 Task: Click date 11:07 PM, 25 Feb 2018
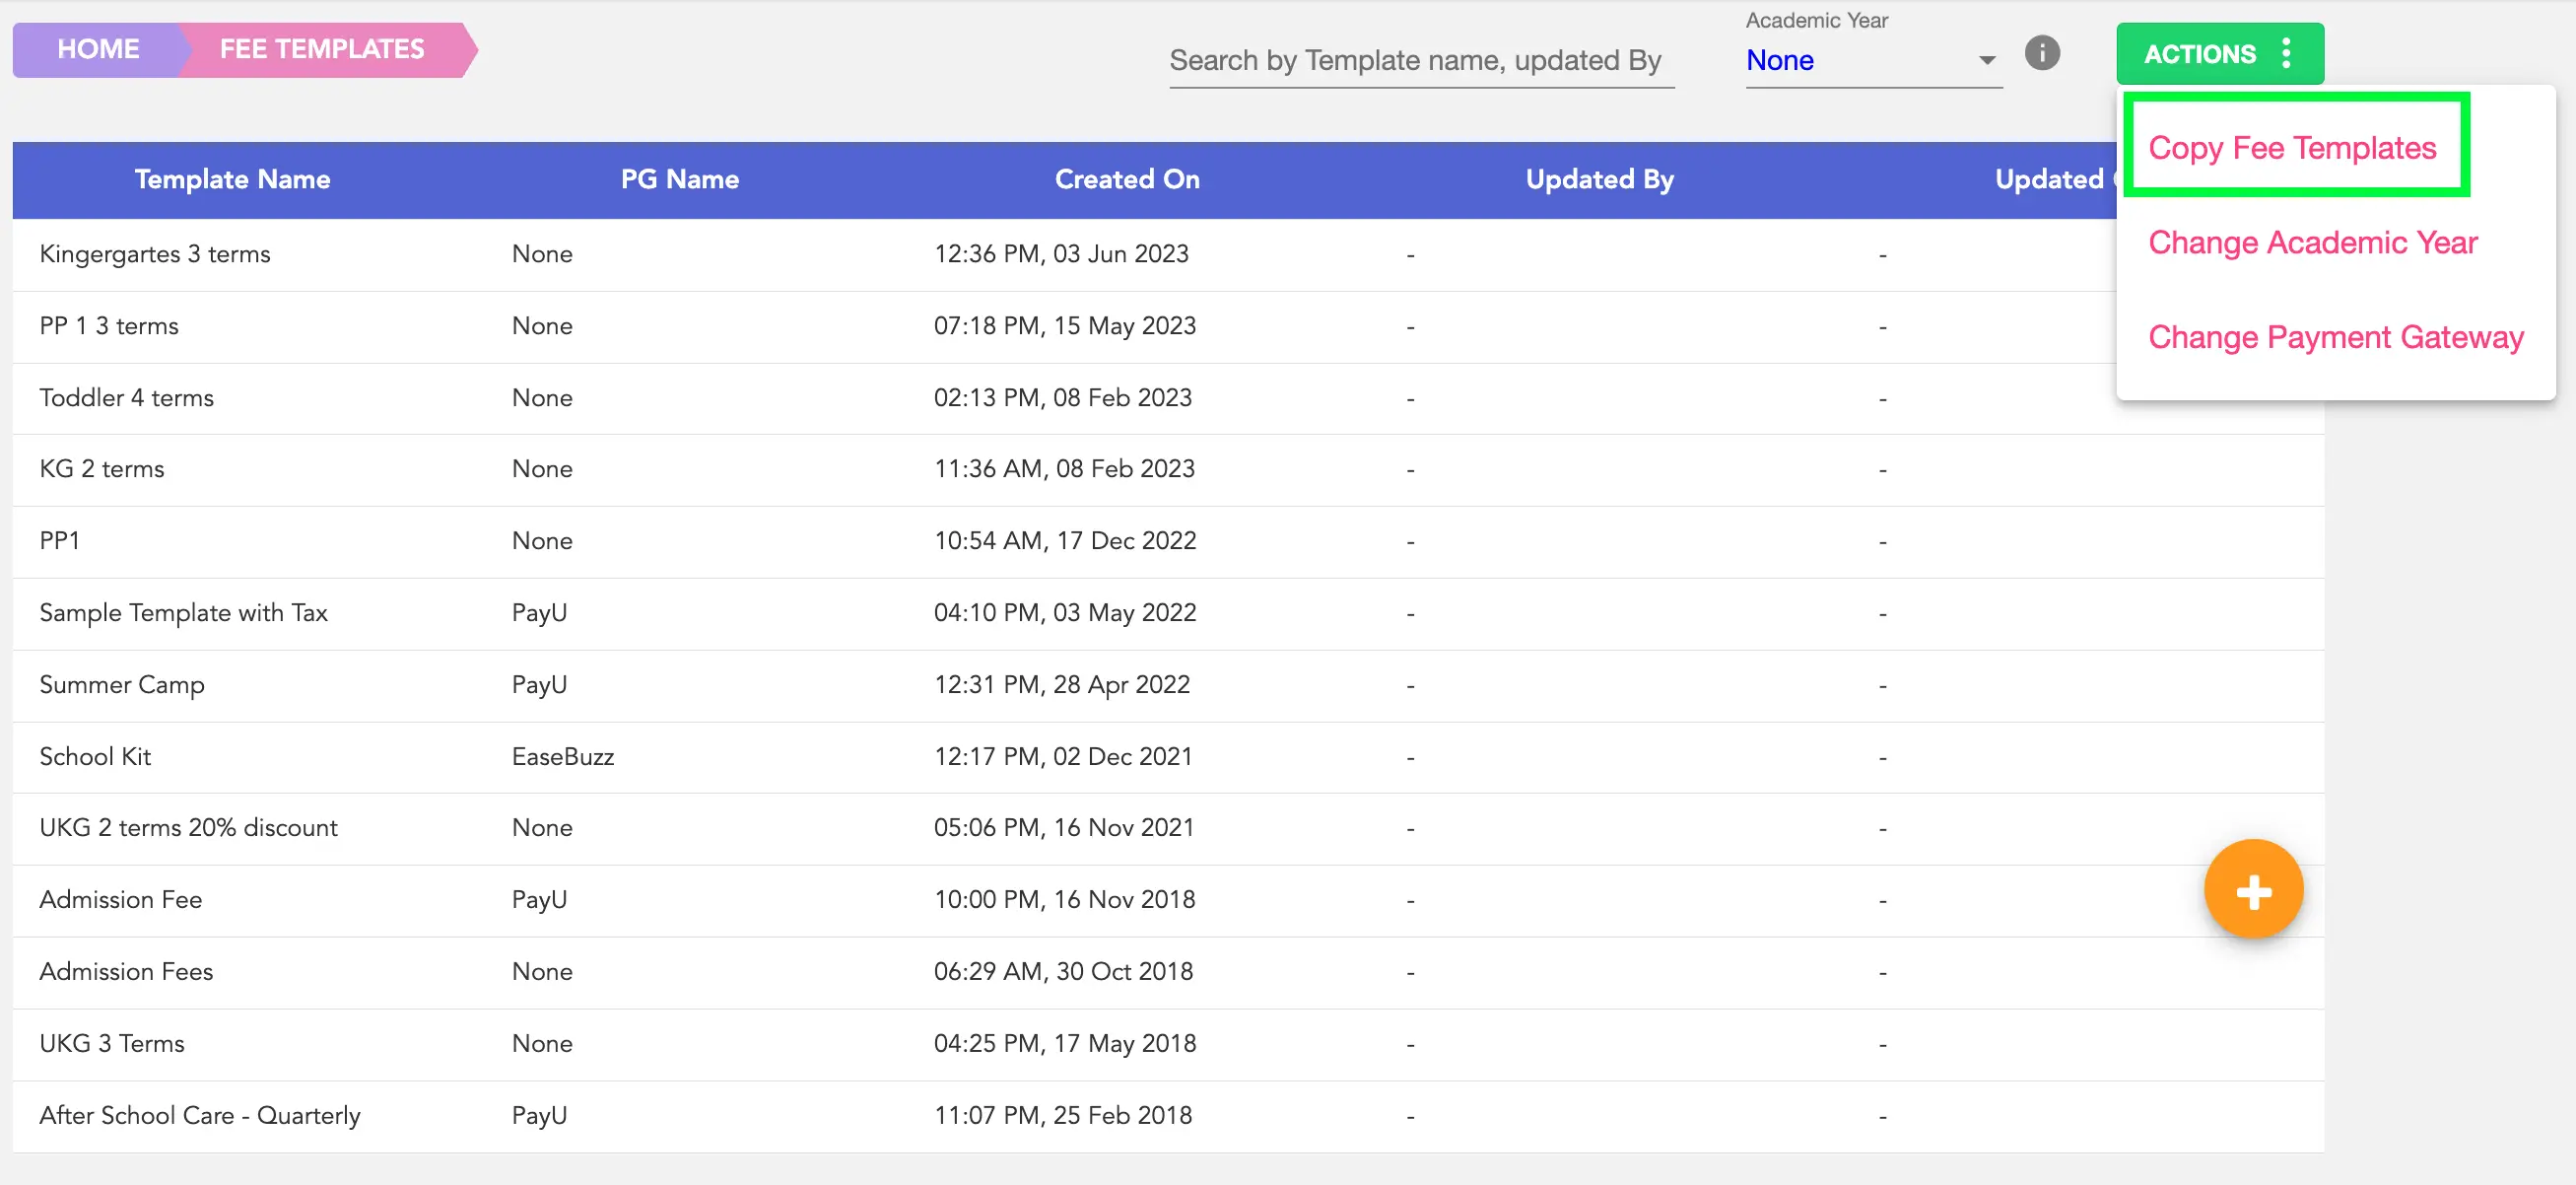pyautogui.click(x=1063, y=1116)
